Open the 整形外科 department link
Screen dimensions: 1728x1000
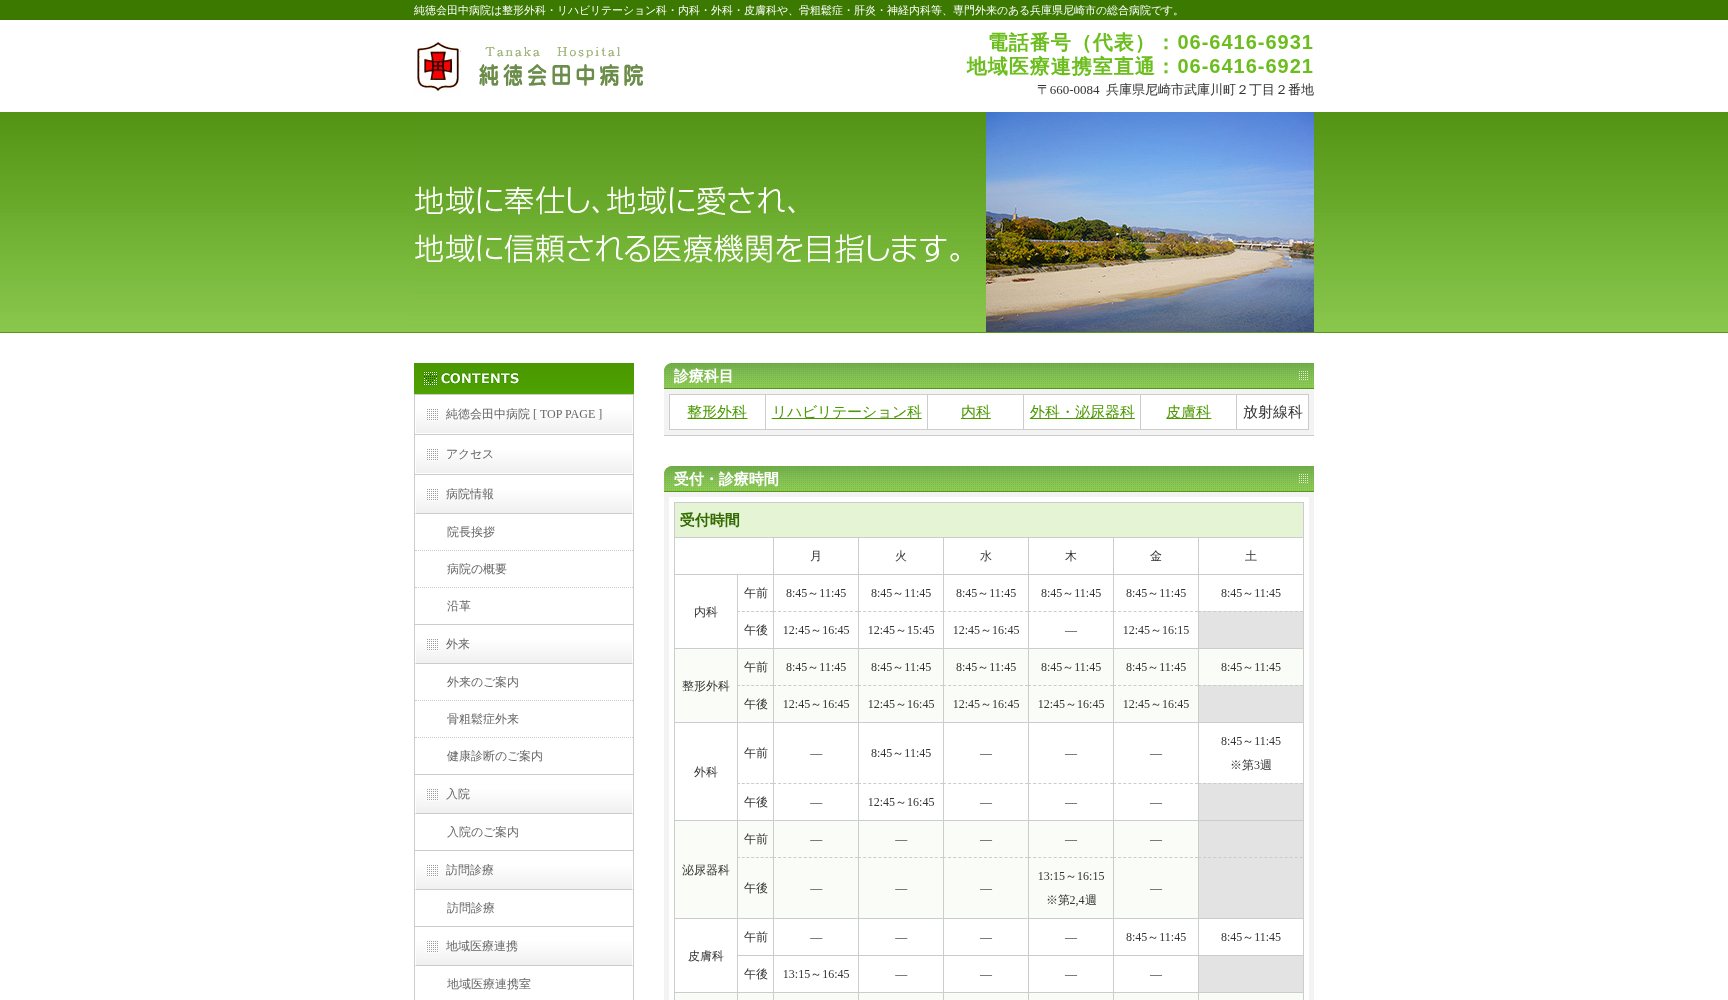click(717, 411)
